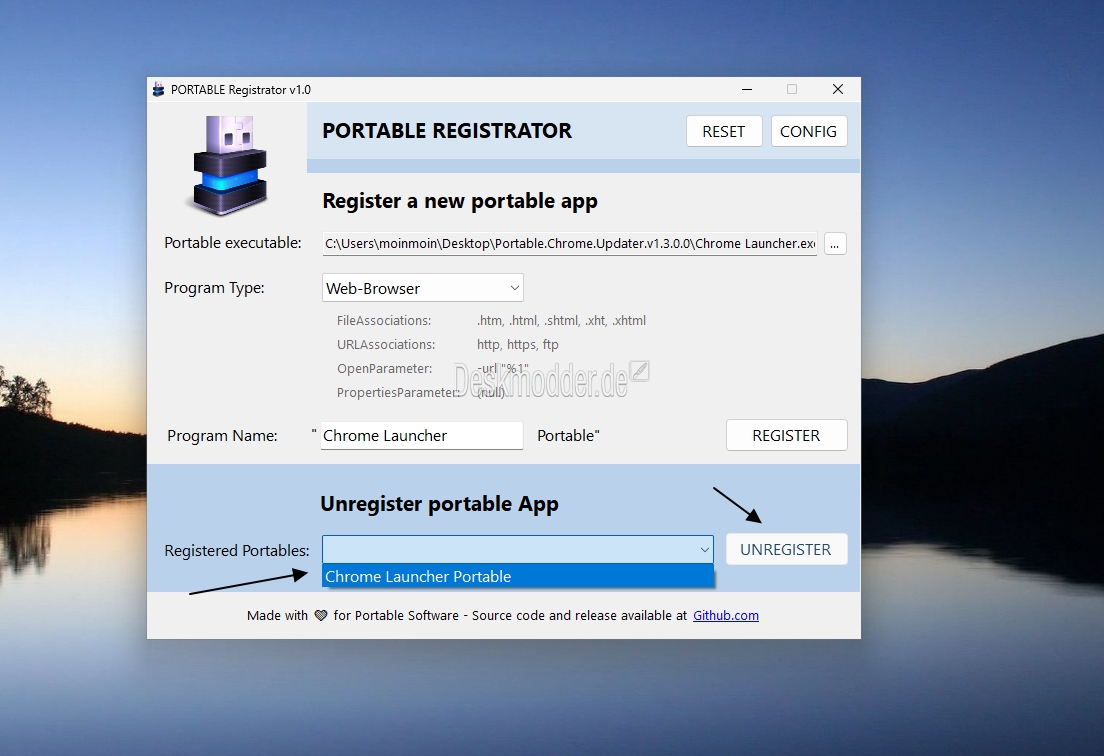Click the 'Portable executable:' label

click(232, 243)
